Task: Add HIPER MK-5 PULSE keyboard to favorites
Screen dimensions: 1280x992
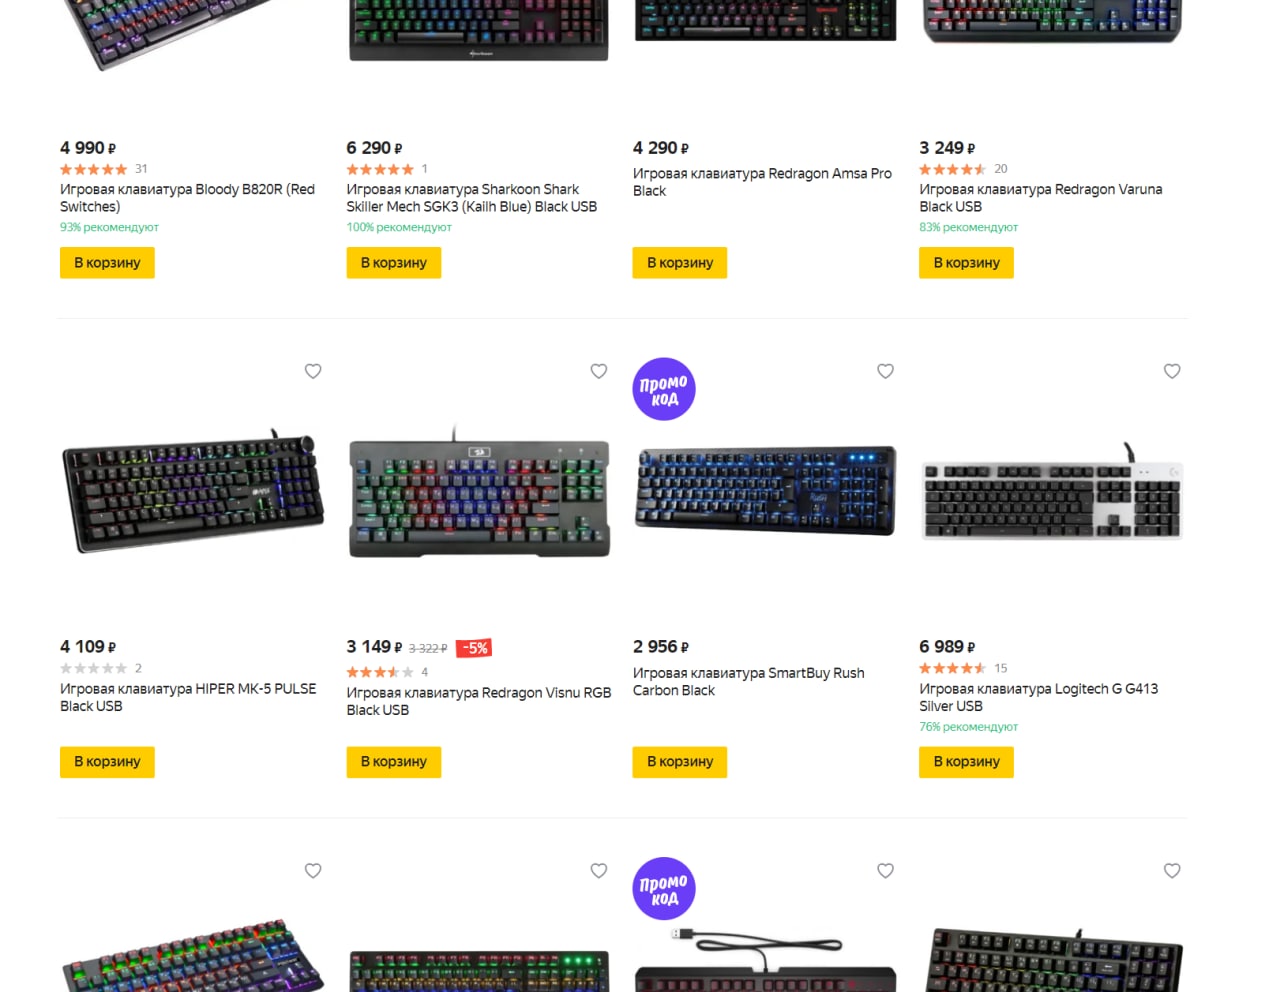Action: [x=313, y=371]
